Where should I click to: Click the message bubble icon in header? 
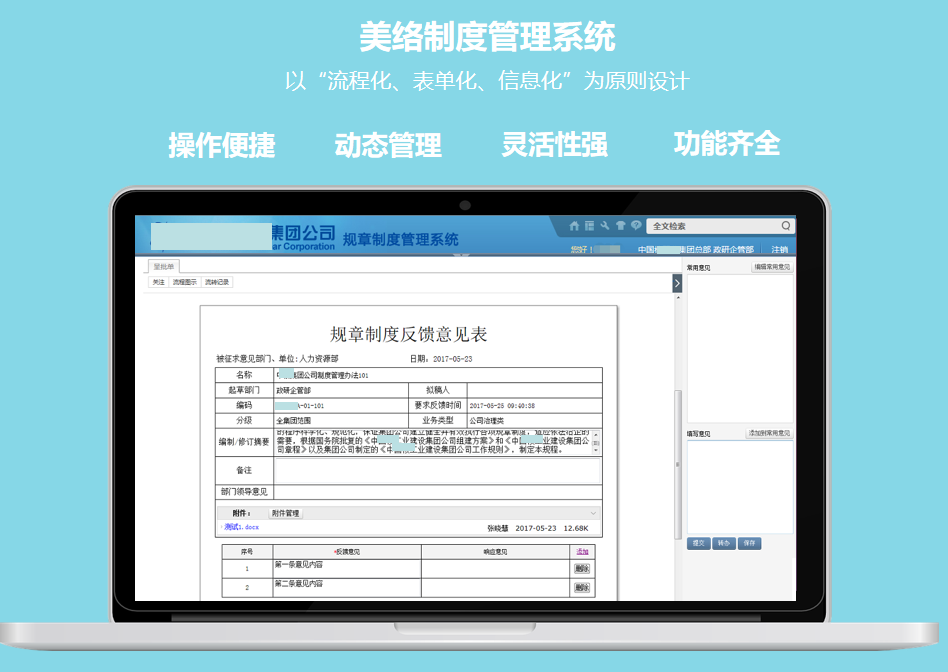(x=634, y=226)
